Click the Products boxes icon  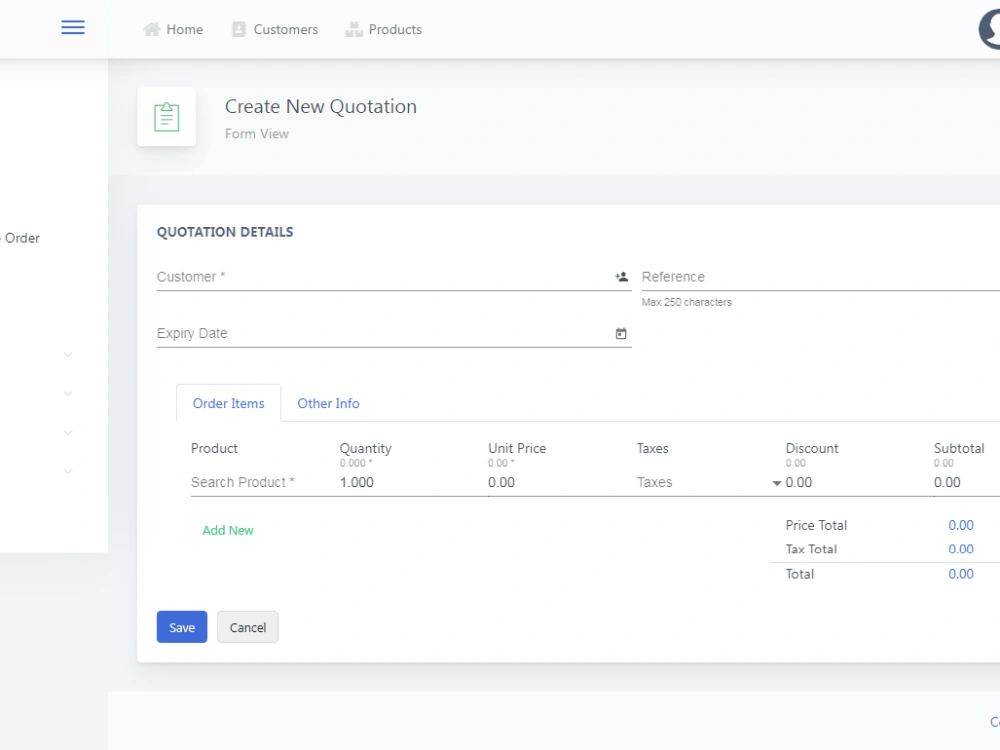click(x=354, y=29)
